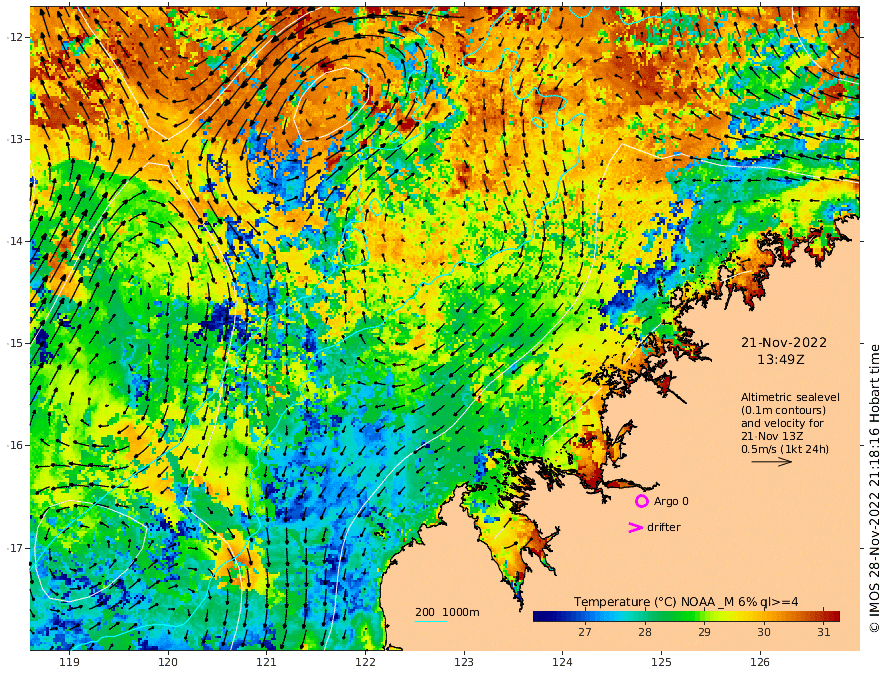Viewport: 880px width, 680px height.
Task: Click the 'Altimetric sealevel' caption text
Action: pyautogui.click(x=790, y=397)
